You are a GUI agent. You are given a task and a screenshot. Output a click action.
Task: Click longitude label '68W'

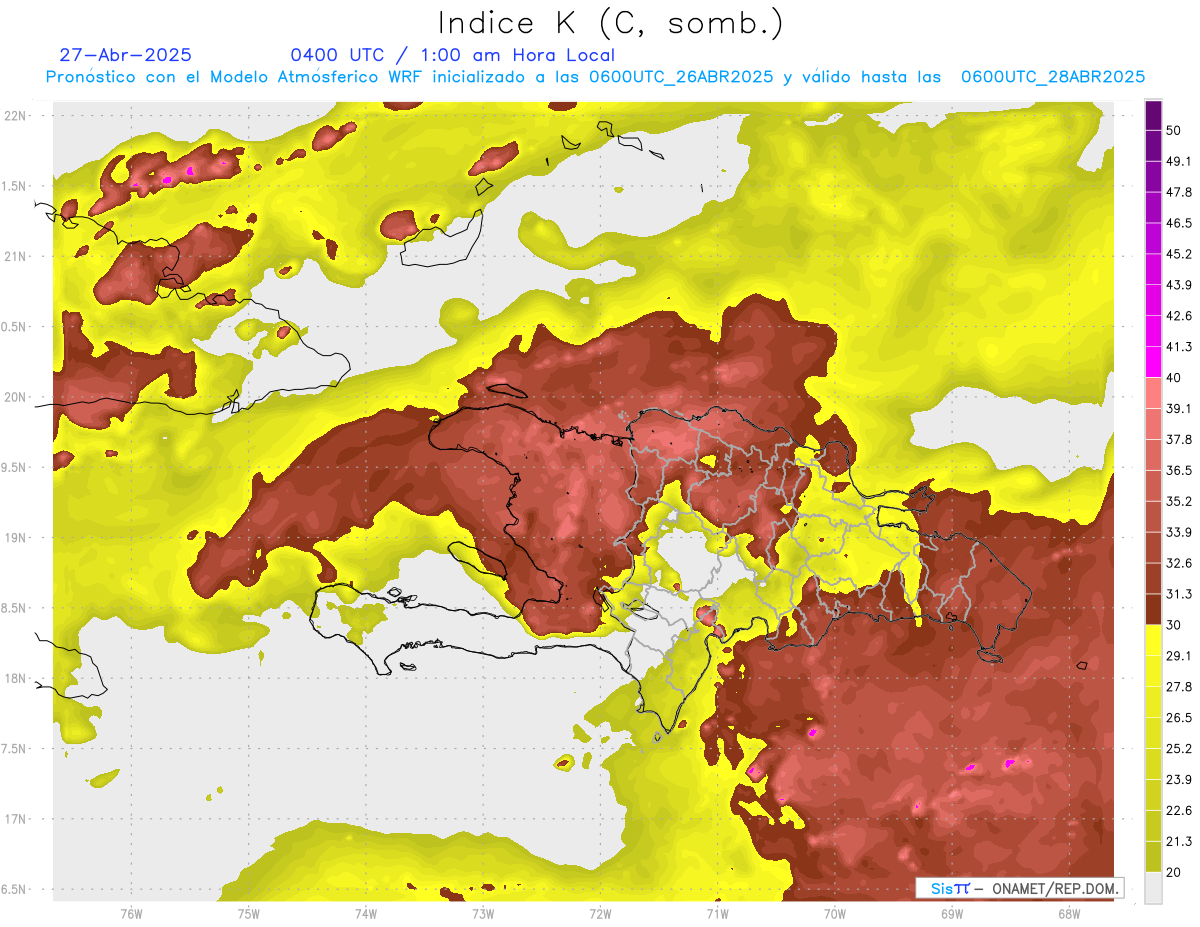(x=1069, y=913)
